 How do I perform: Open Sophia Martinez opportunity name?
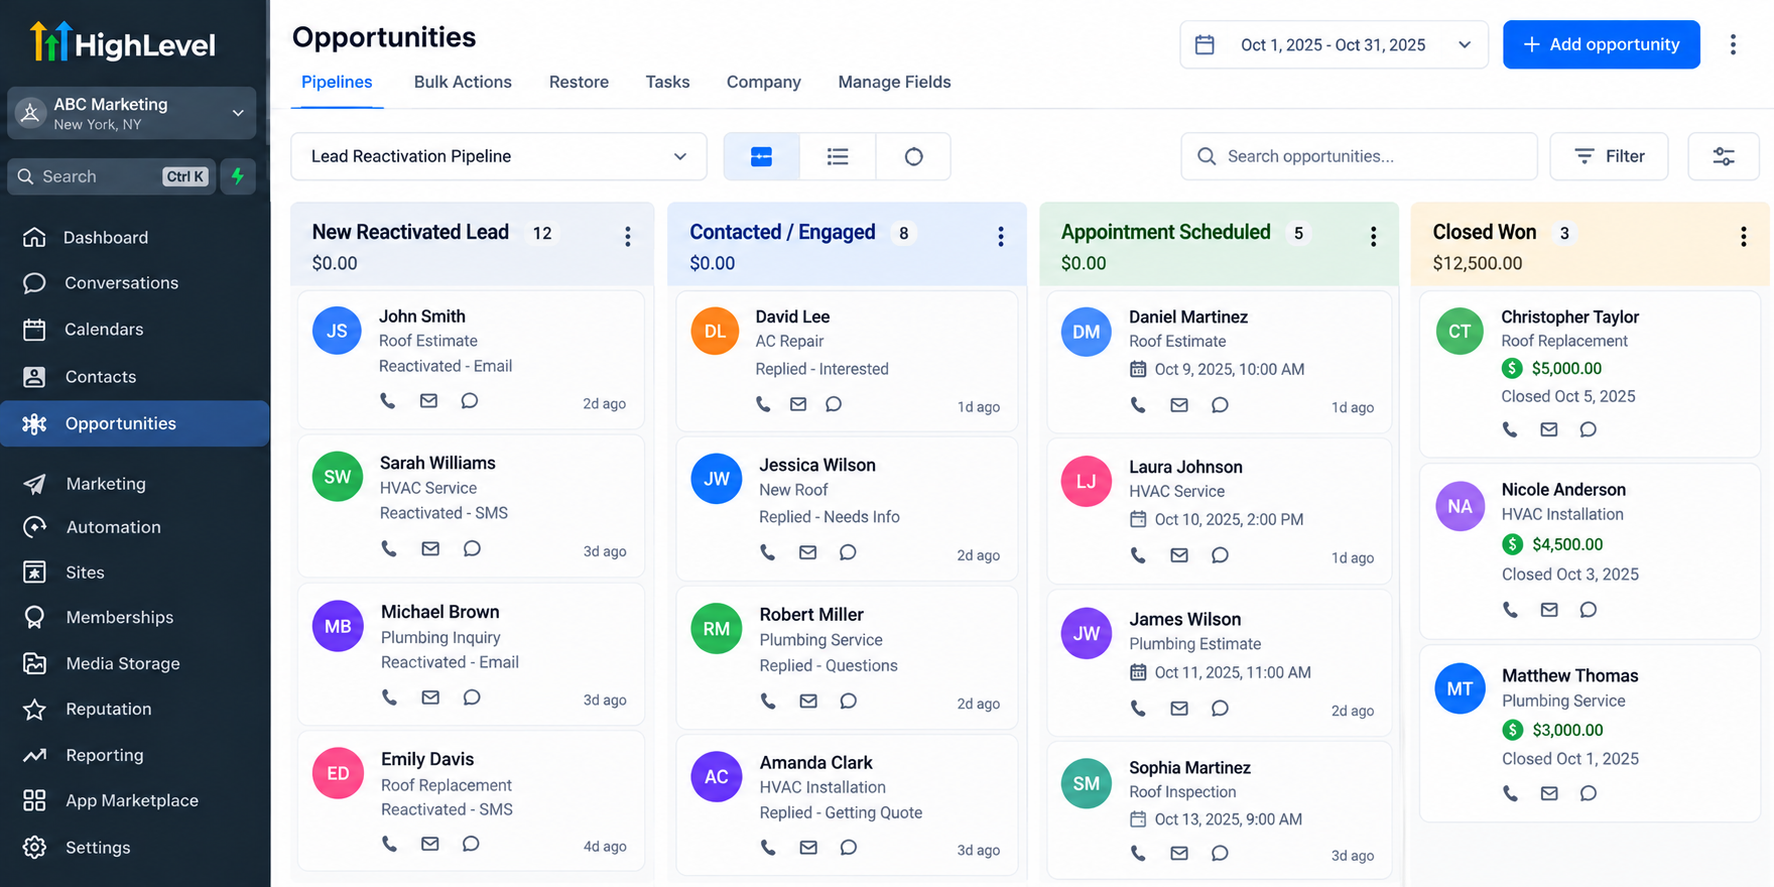pos(1190,767)
